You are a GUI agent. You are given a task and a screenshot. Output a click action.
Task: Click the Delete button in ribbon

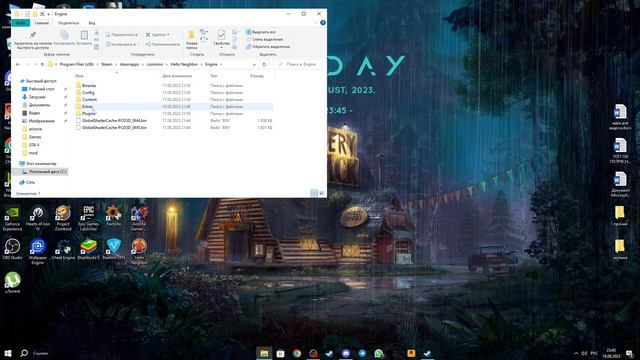tap(158, 35)
